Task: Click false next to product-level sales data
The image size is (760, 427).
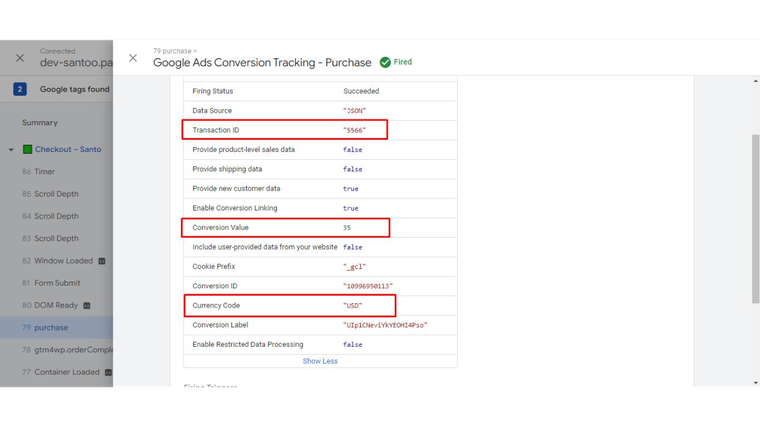Action: [352, 150]
